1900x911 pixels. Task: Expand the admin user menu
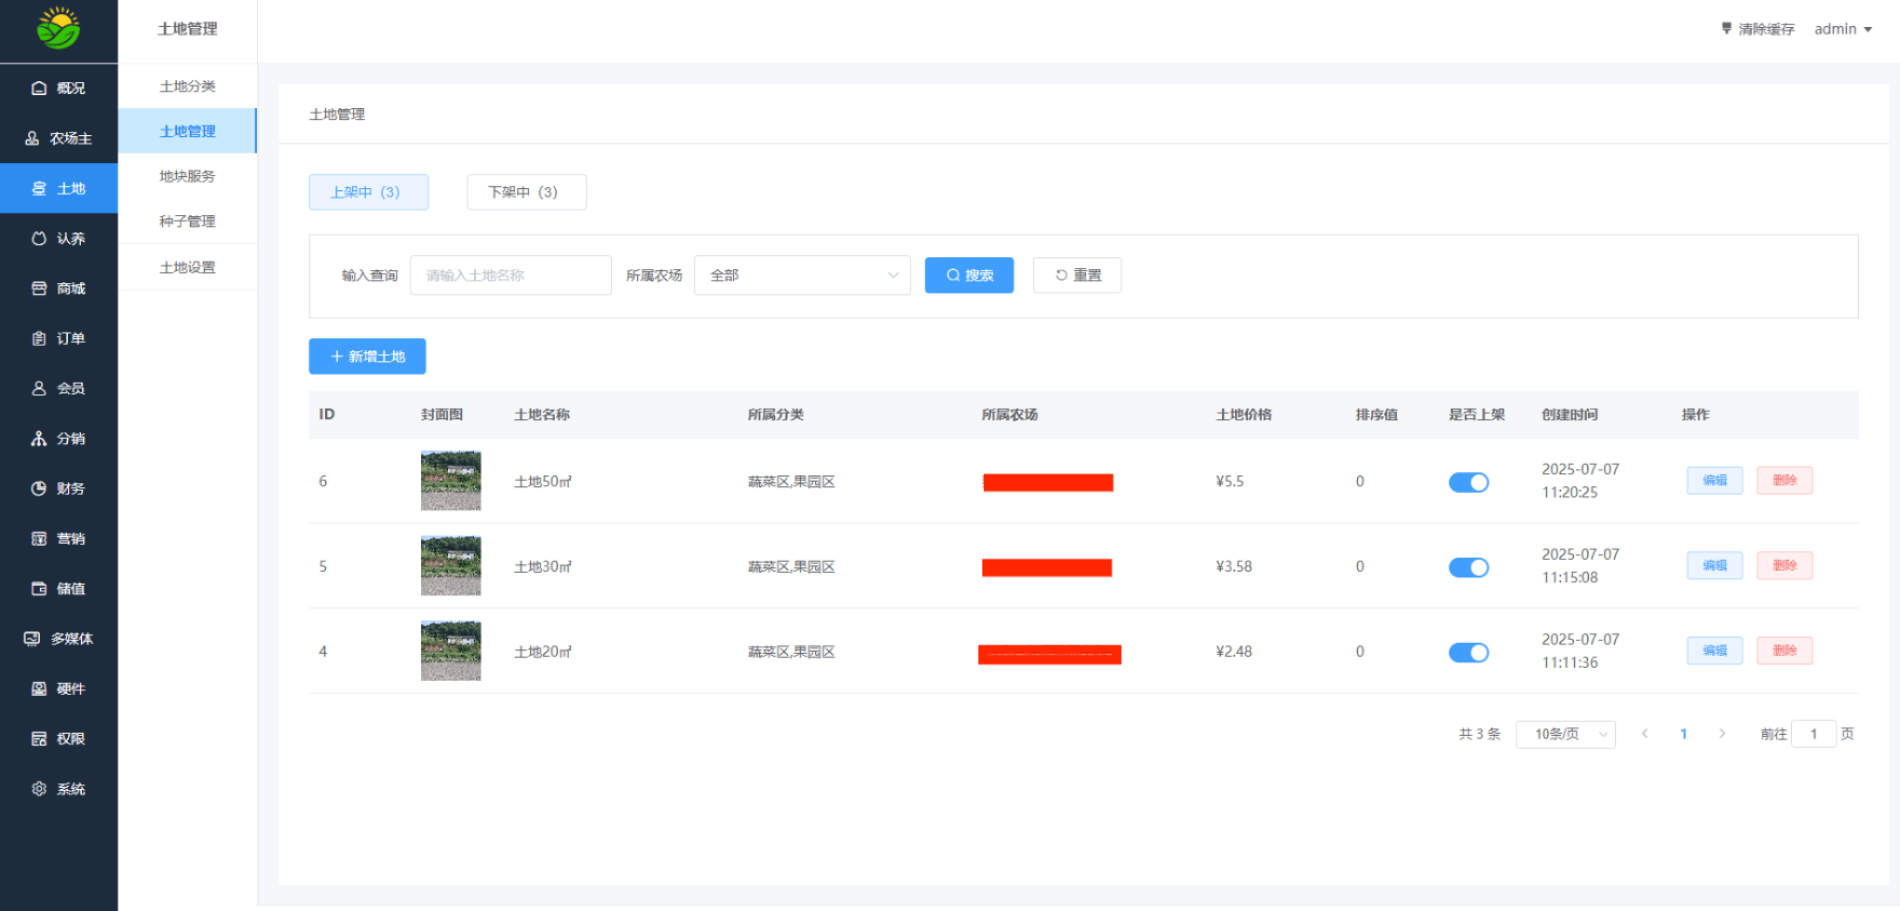1842,29
